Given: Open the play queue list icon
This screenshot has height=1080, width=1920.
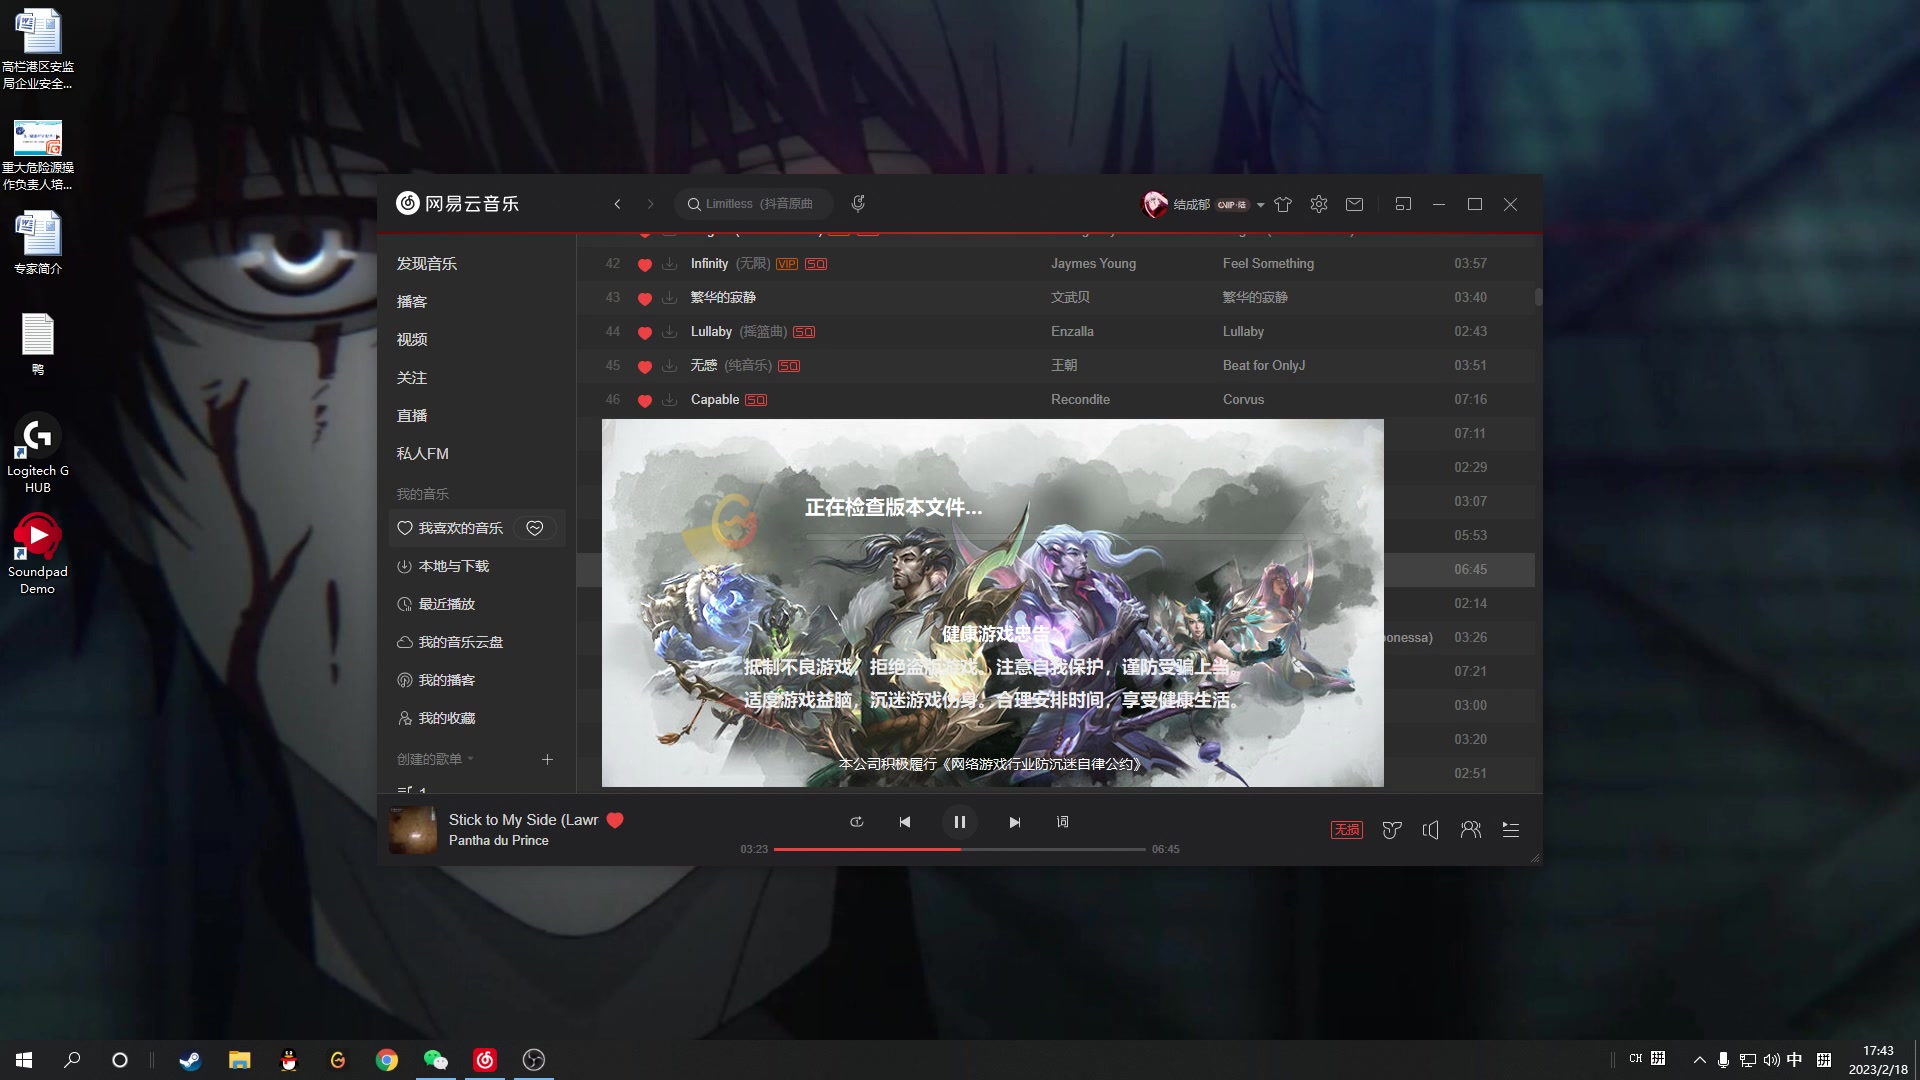Looking at the screenshot, I should point(1511,830).
